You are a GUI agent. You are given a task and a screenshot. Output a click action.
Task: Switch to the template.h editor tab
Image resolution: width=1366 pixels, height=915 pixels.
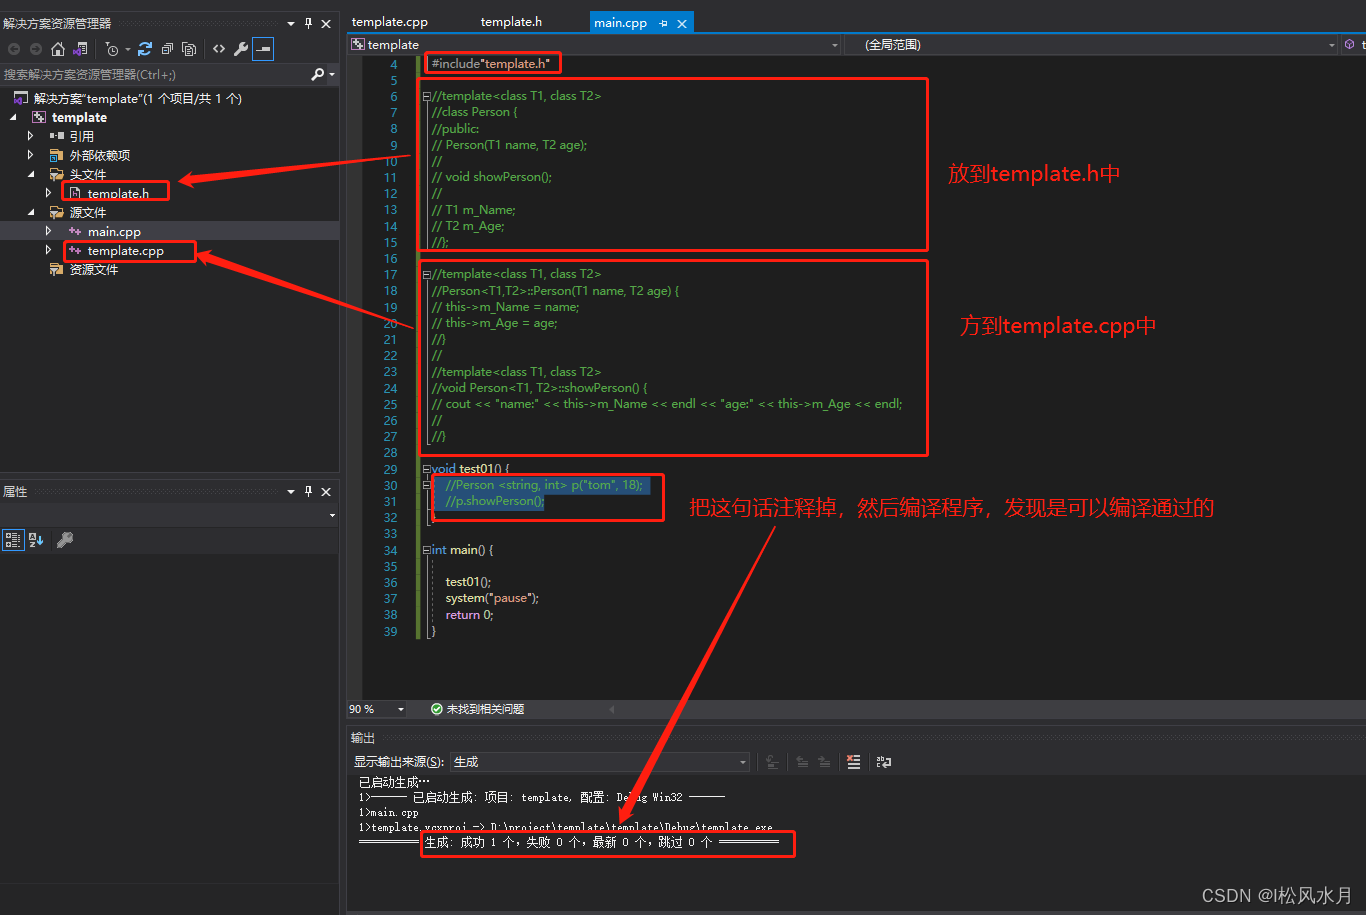pos(511,22)
